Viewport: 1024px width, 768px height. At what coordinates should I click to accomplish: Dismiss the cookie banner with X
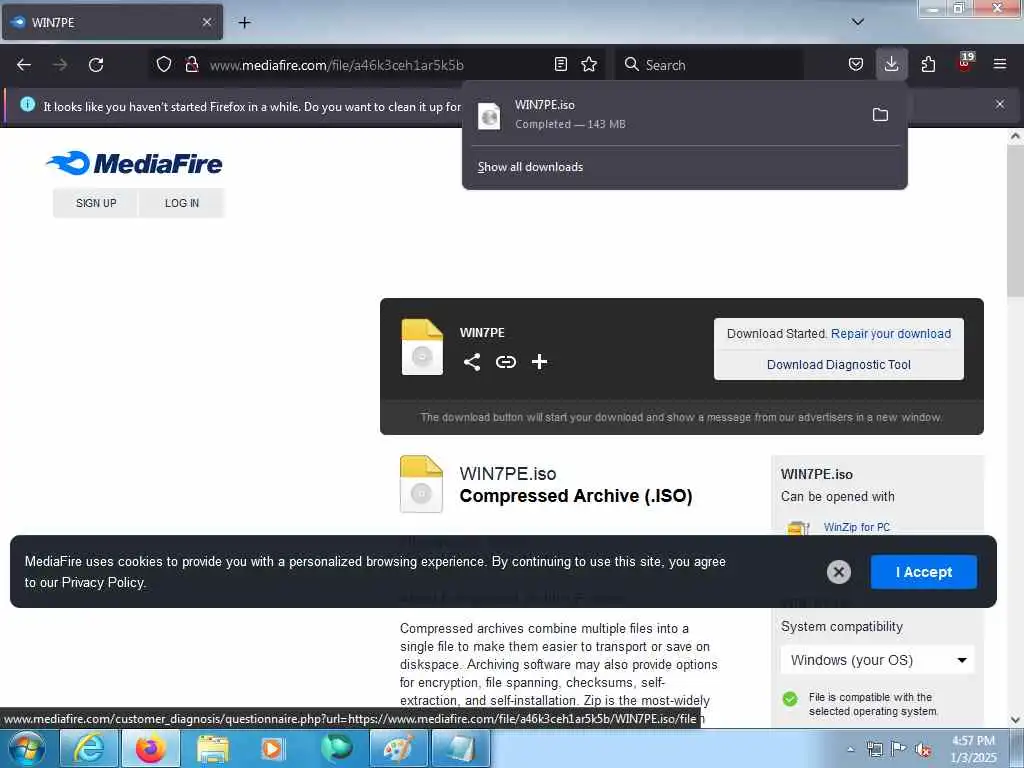pyautogui.click(x=839, y=572)
